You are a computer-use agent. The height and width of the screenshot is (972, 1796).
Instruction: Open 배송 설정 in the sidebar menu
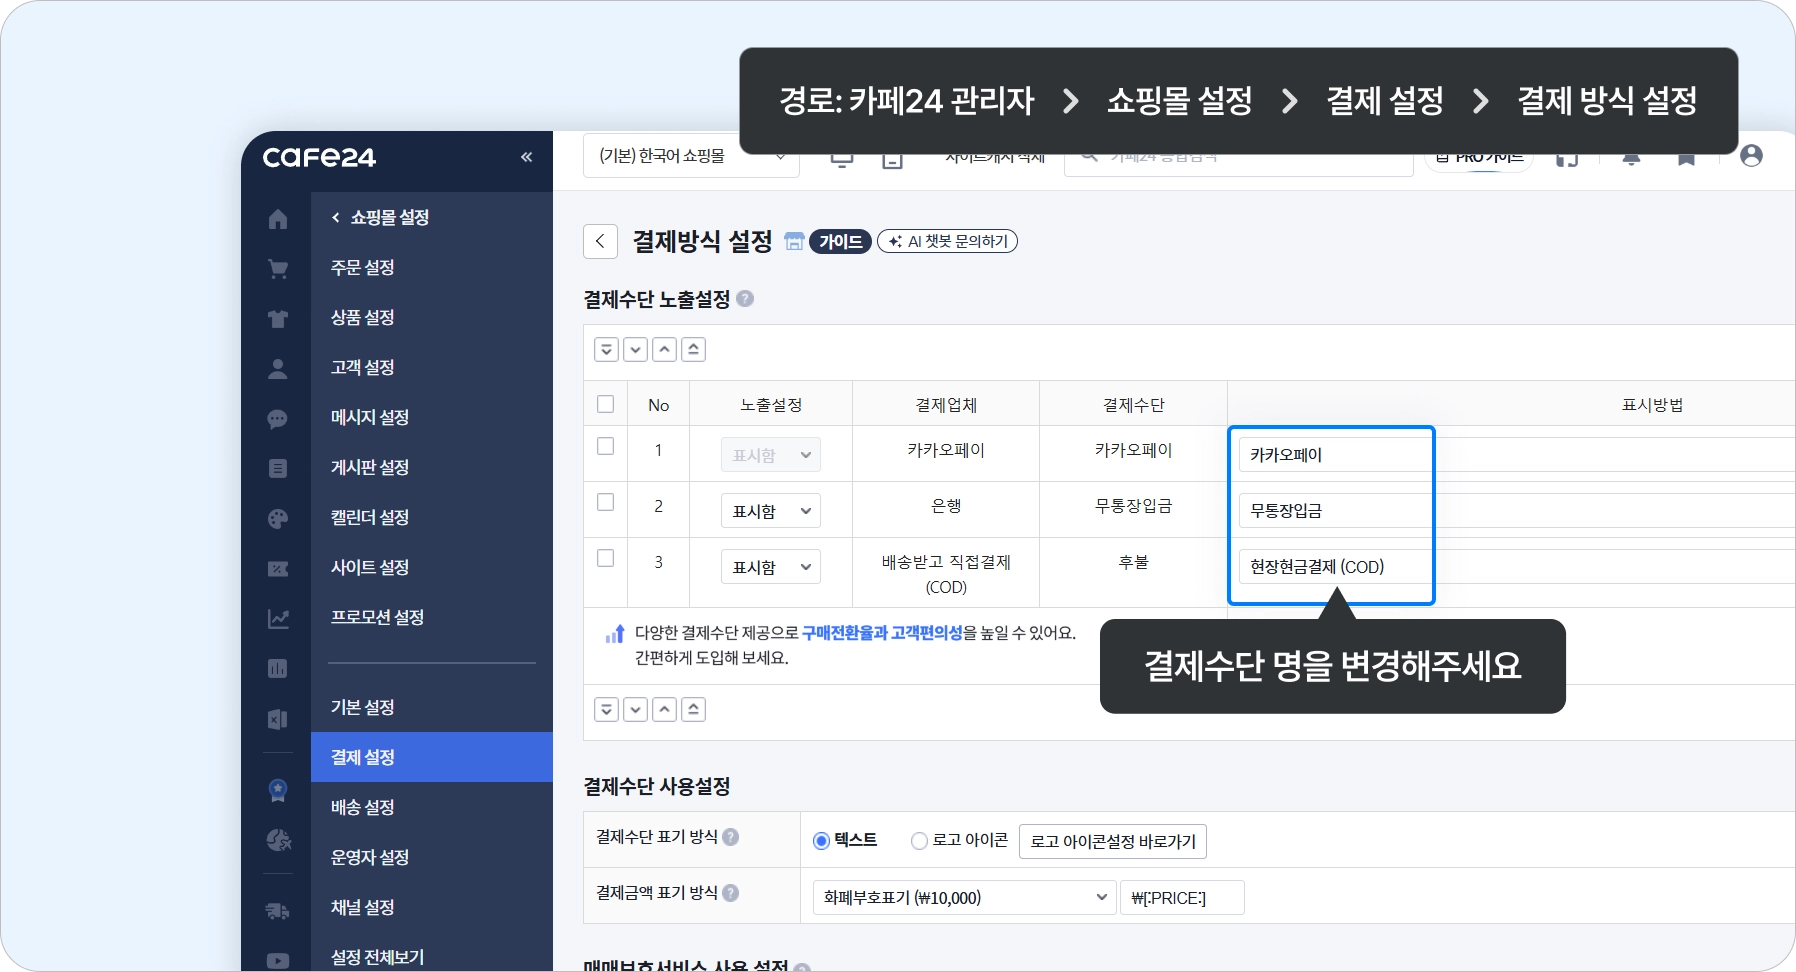[363, 807]
